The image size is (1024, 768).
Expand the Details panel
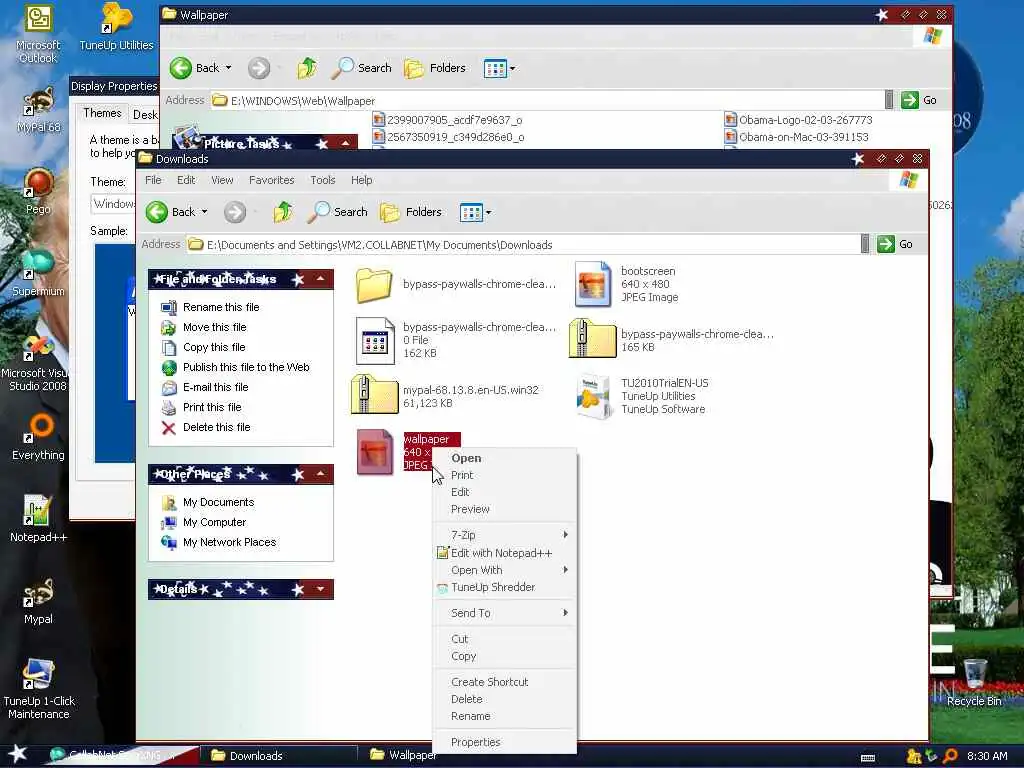[321, 589]
